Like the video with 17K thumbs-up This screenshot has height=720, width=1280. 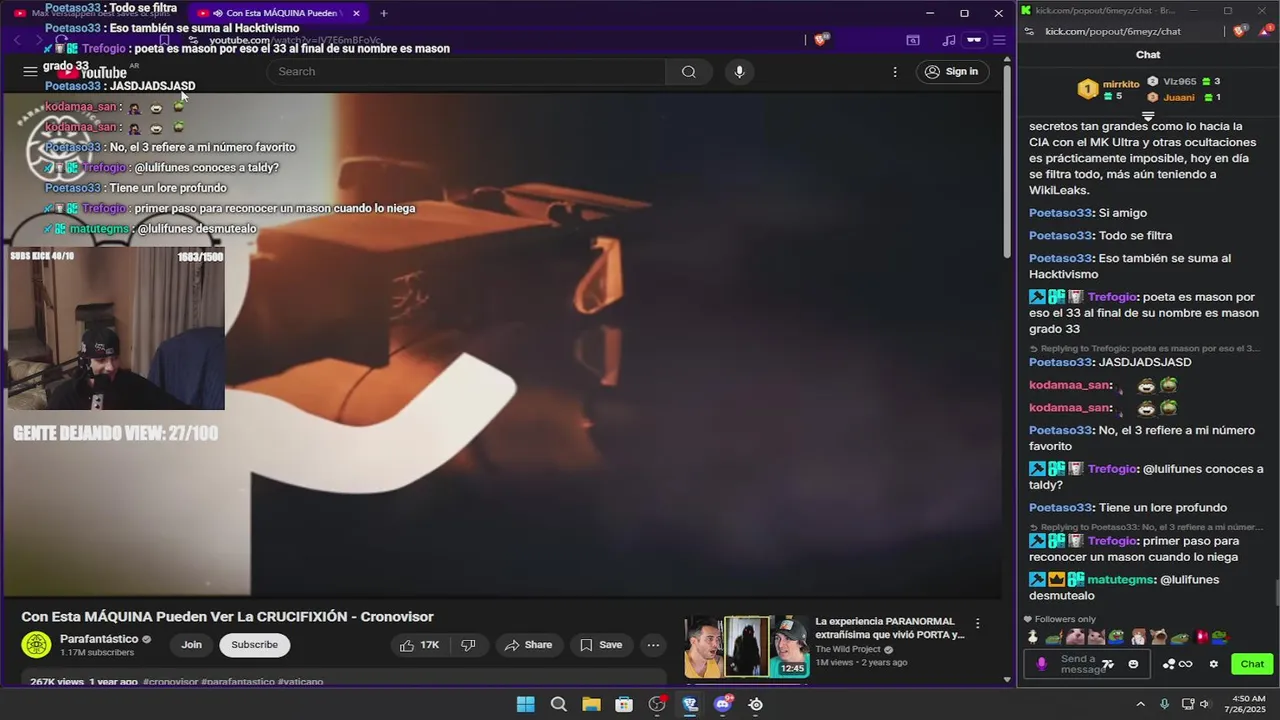pos(420,645)
